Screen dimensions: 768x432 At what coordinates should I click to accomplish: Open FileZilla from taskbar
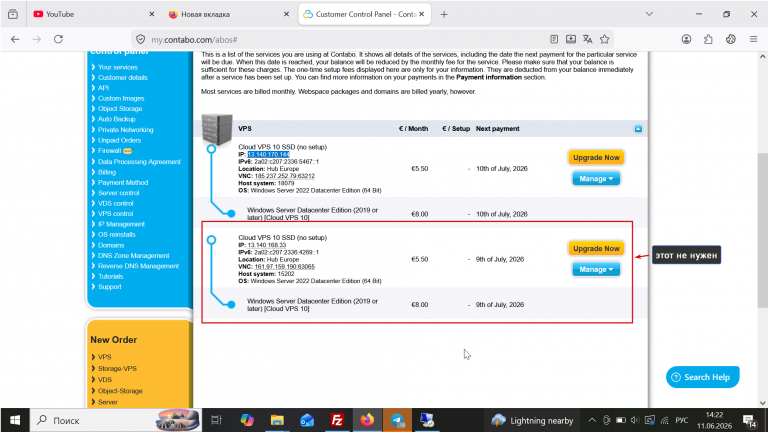click(337, 420)
